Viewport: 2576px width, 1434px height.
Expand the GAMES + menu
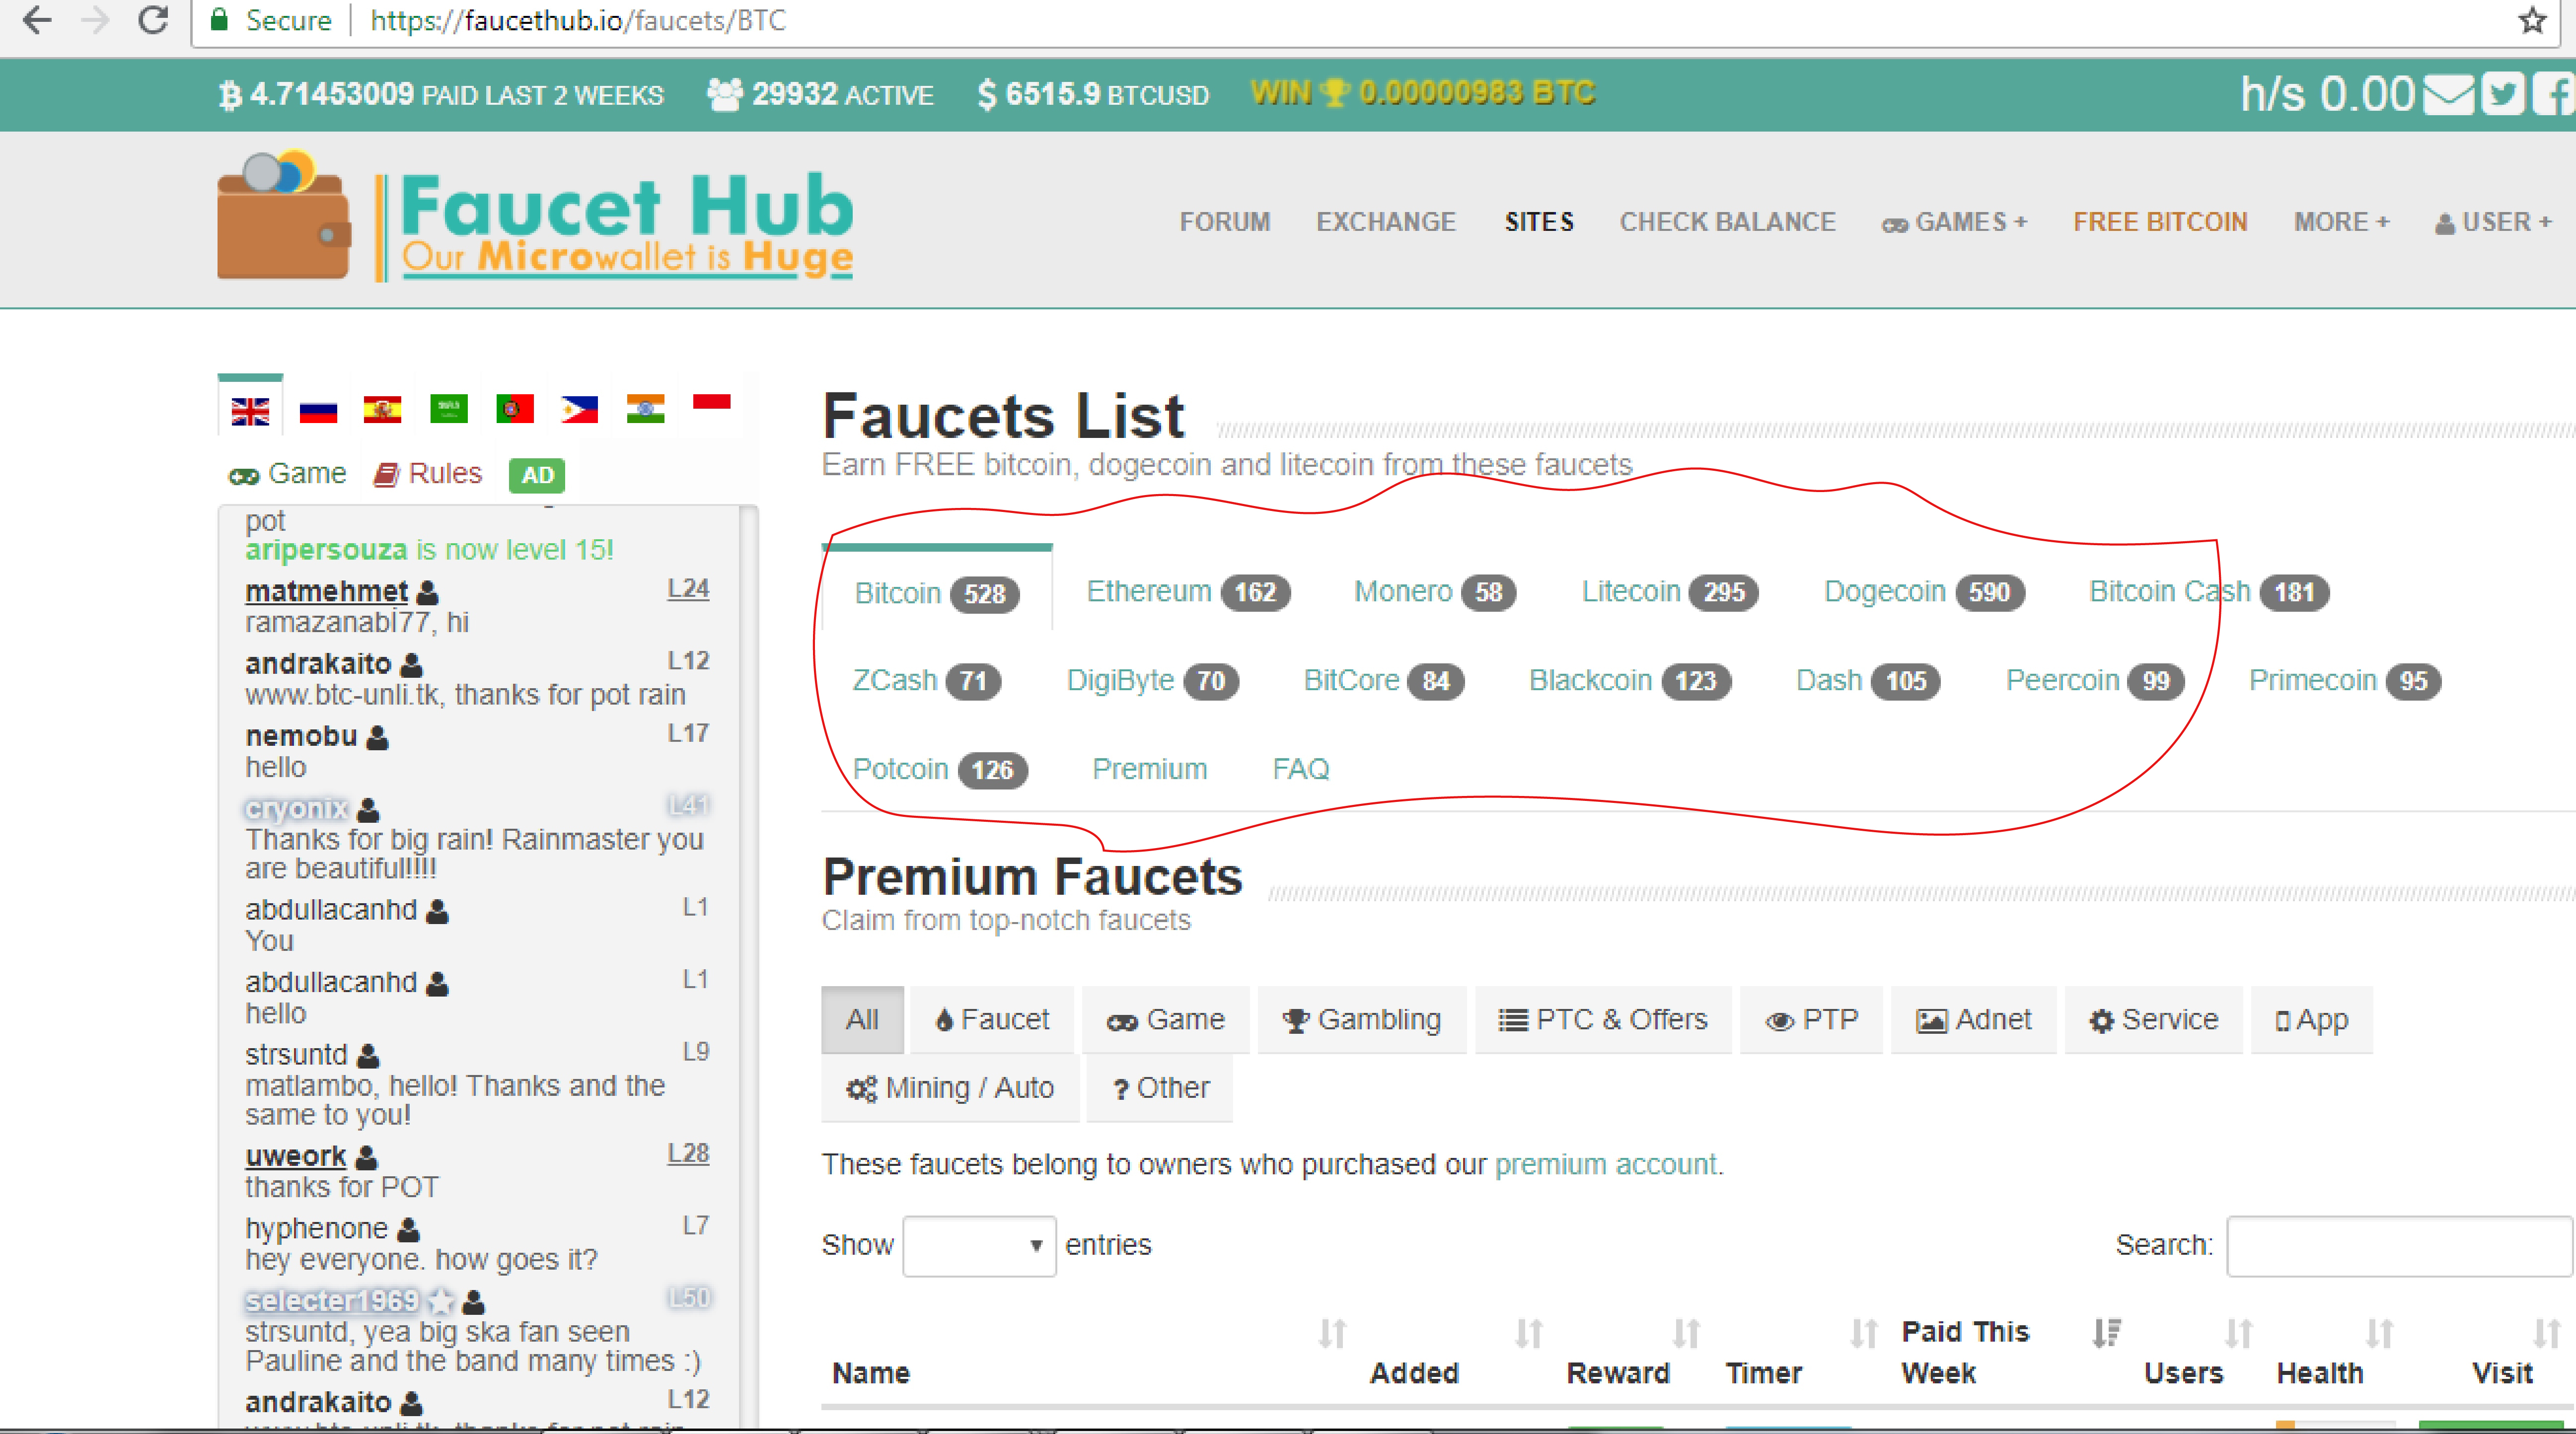[1954, 222]
